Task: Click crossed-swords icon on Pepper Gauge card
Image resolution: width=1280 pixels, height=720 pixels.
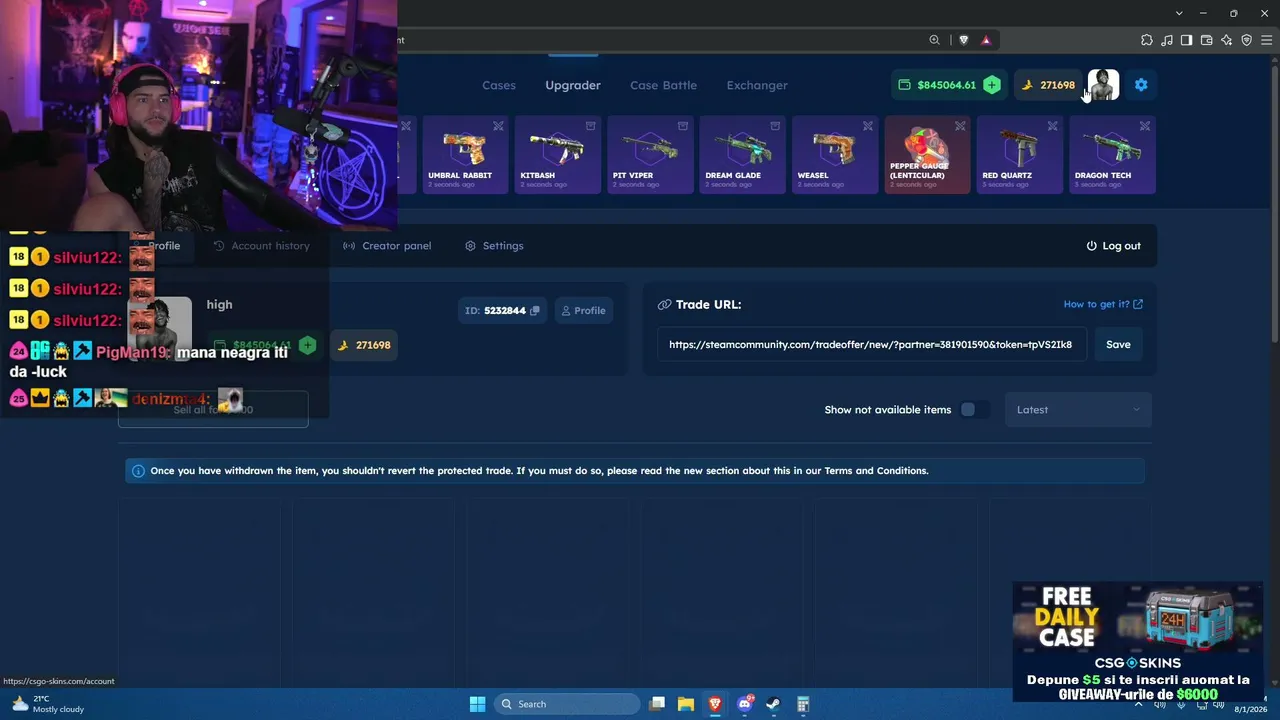Action: [960, 126]
